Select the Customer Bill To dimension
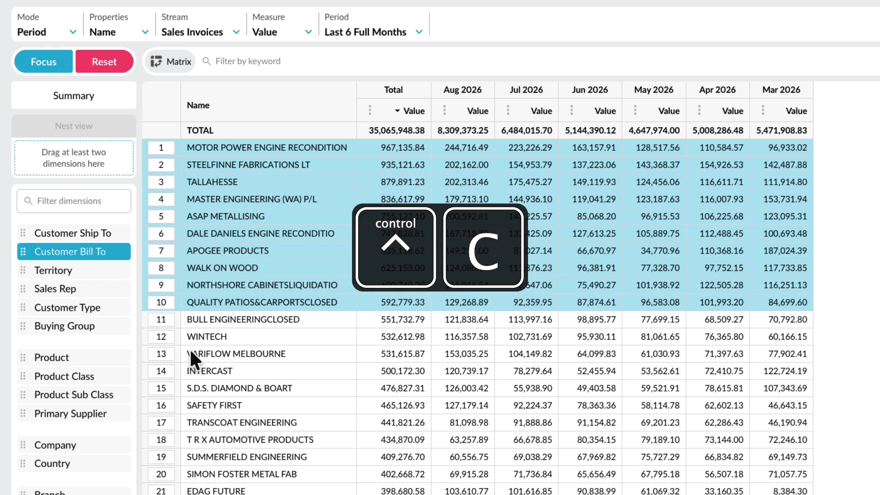This screenshot has height=495, width=880. tap(74, 251)
